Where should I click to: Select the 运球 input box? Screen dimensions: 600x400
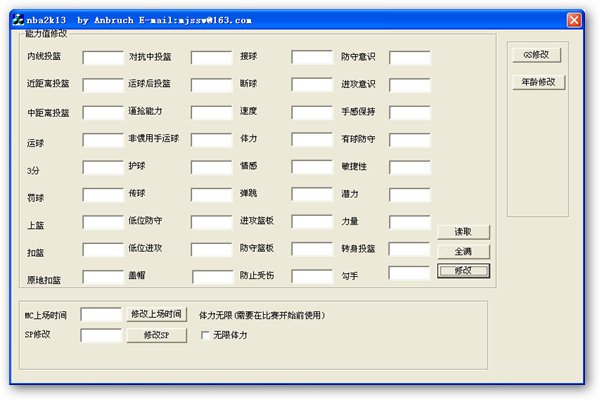click(103, 140)
